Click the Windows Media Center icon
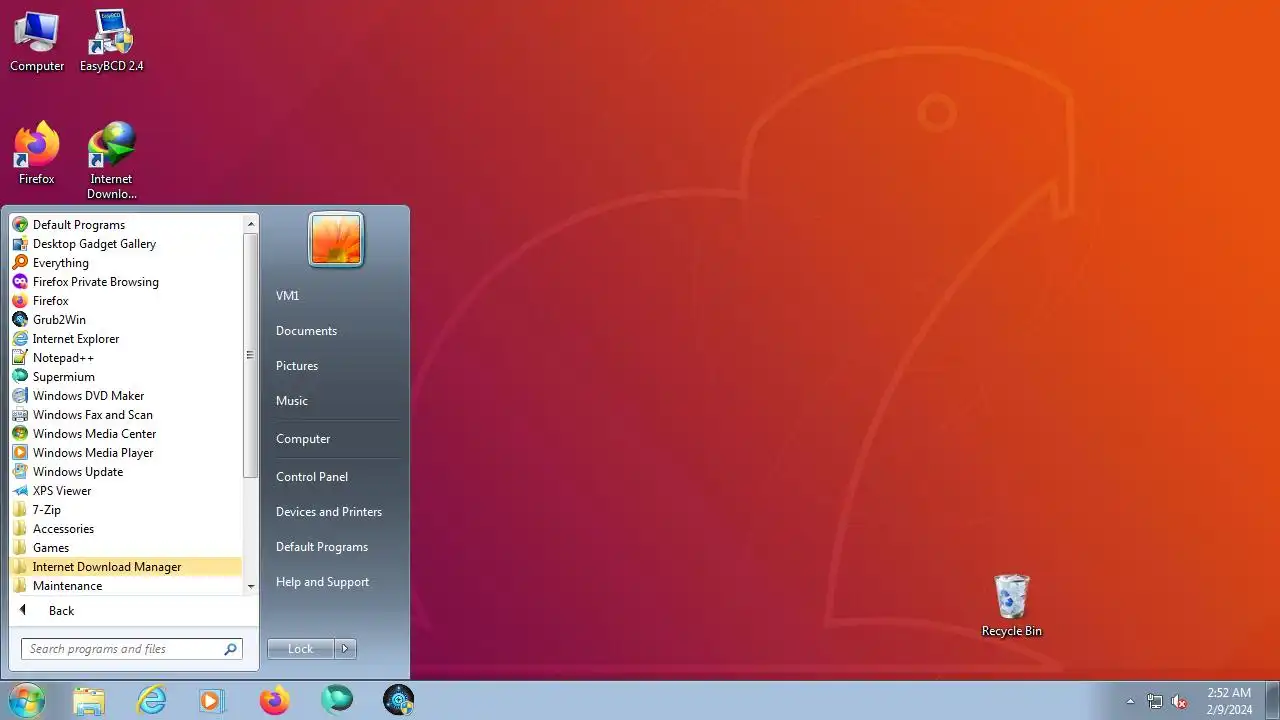This screenshot has height=720, width=1280. point(20,434)
